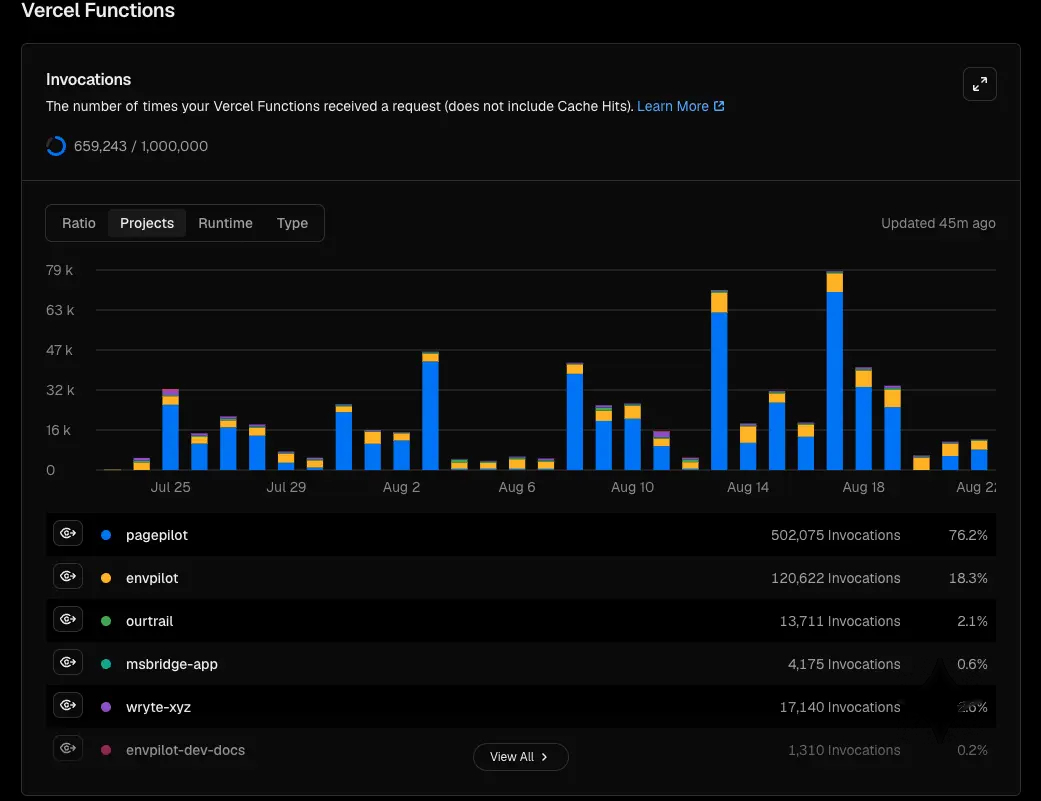Click the red envpilot-dev-docs color dot

(x=106, y=750)
